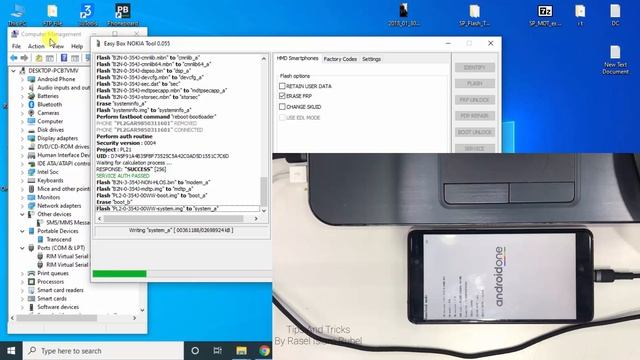Expand the Network adapters category
Viewport: 640px width, 360px height.
[22, 206]
